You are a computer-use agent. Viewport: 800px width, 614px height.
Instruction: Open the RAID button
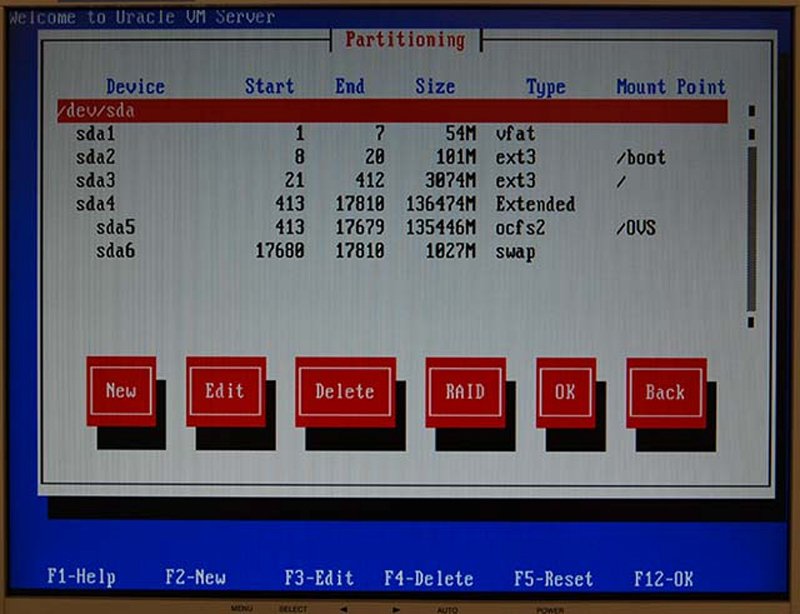coord(465,392)
